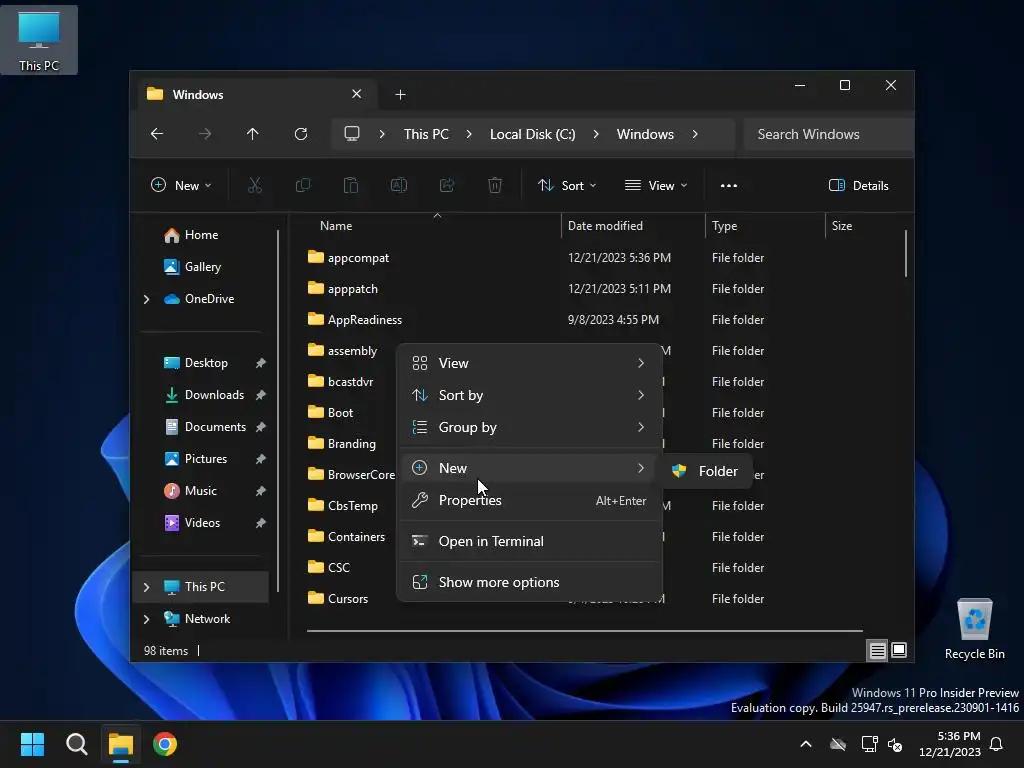Open a new tab with plus
1024x768 pixels.
coord(400,95)
